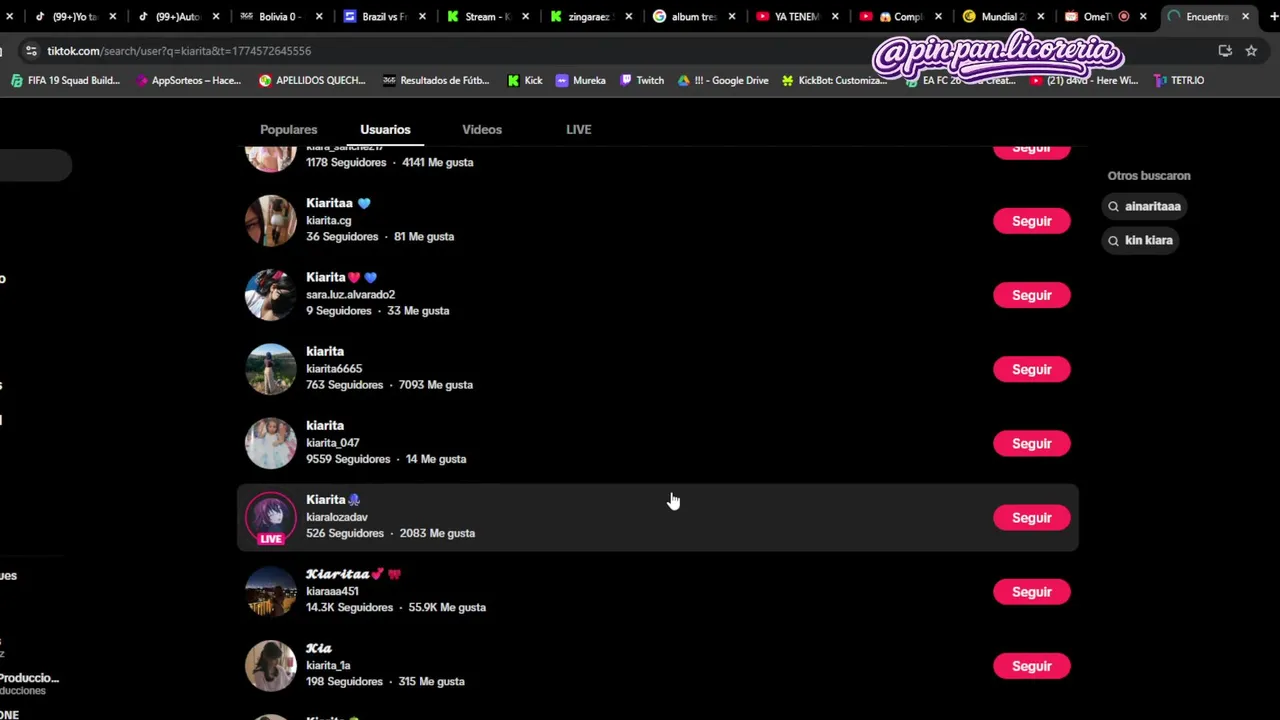Open AppSorteos bookmark
The width and height of the screenshot is (1280, 720).
click(x=188, y=80)
